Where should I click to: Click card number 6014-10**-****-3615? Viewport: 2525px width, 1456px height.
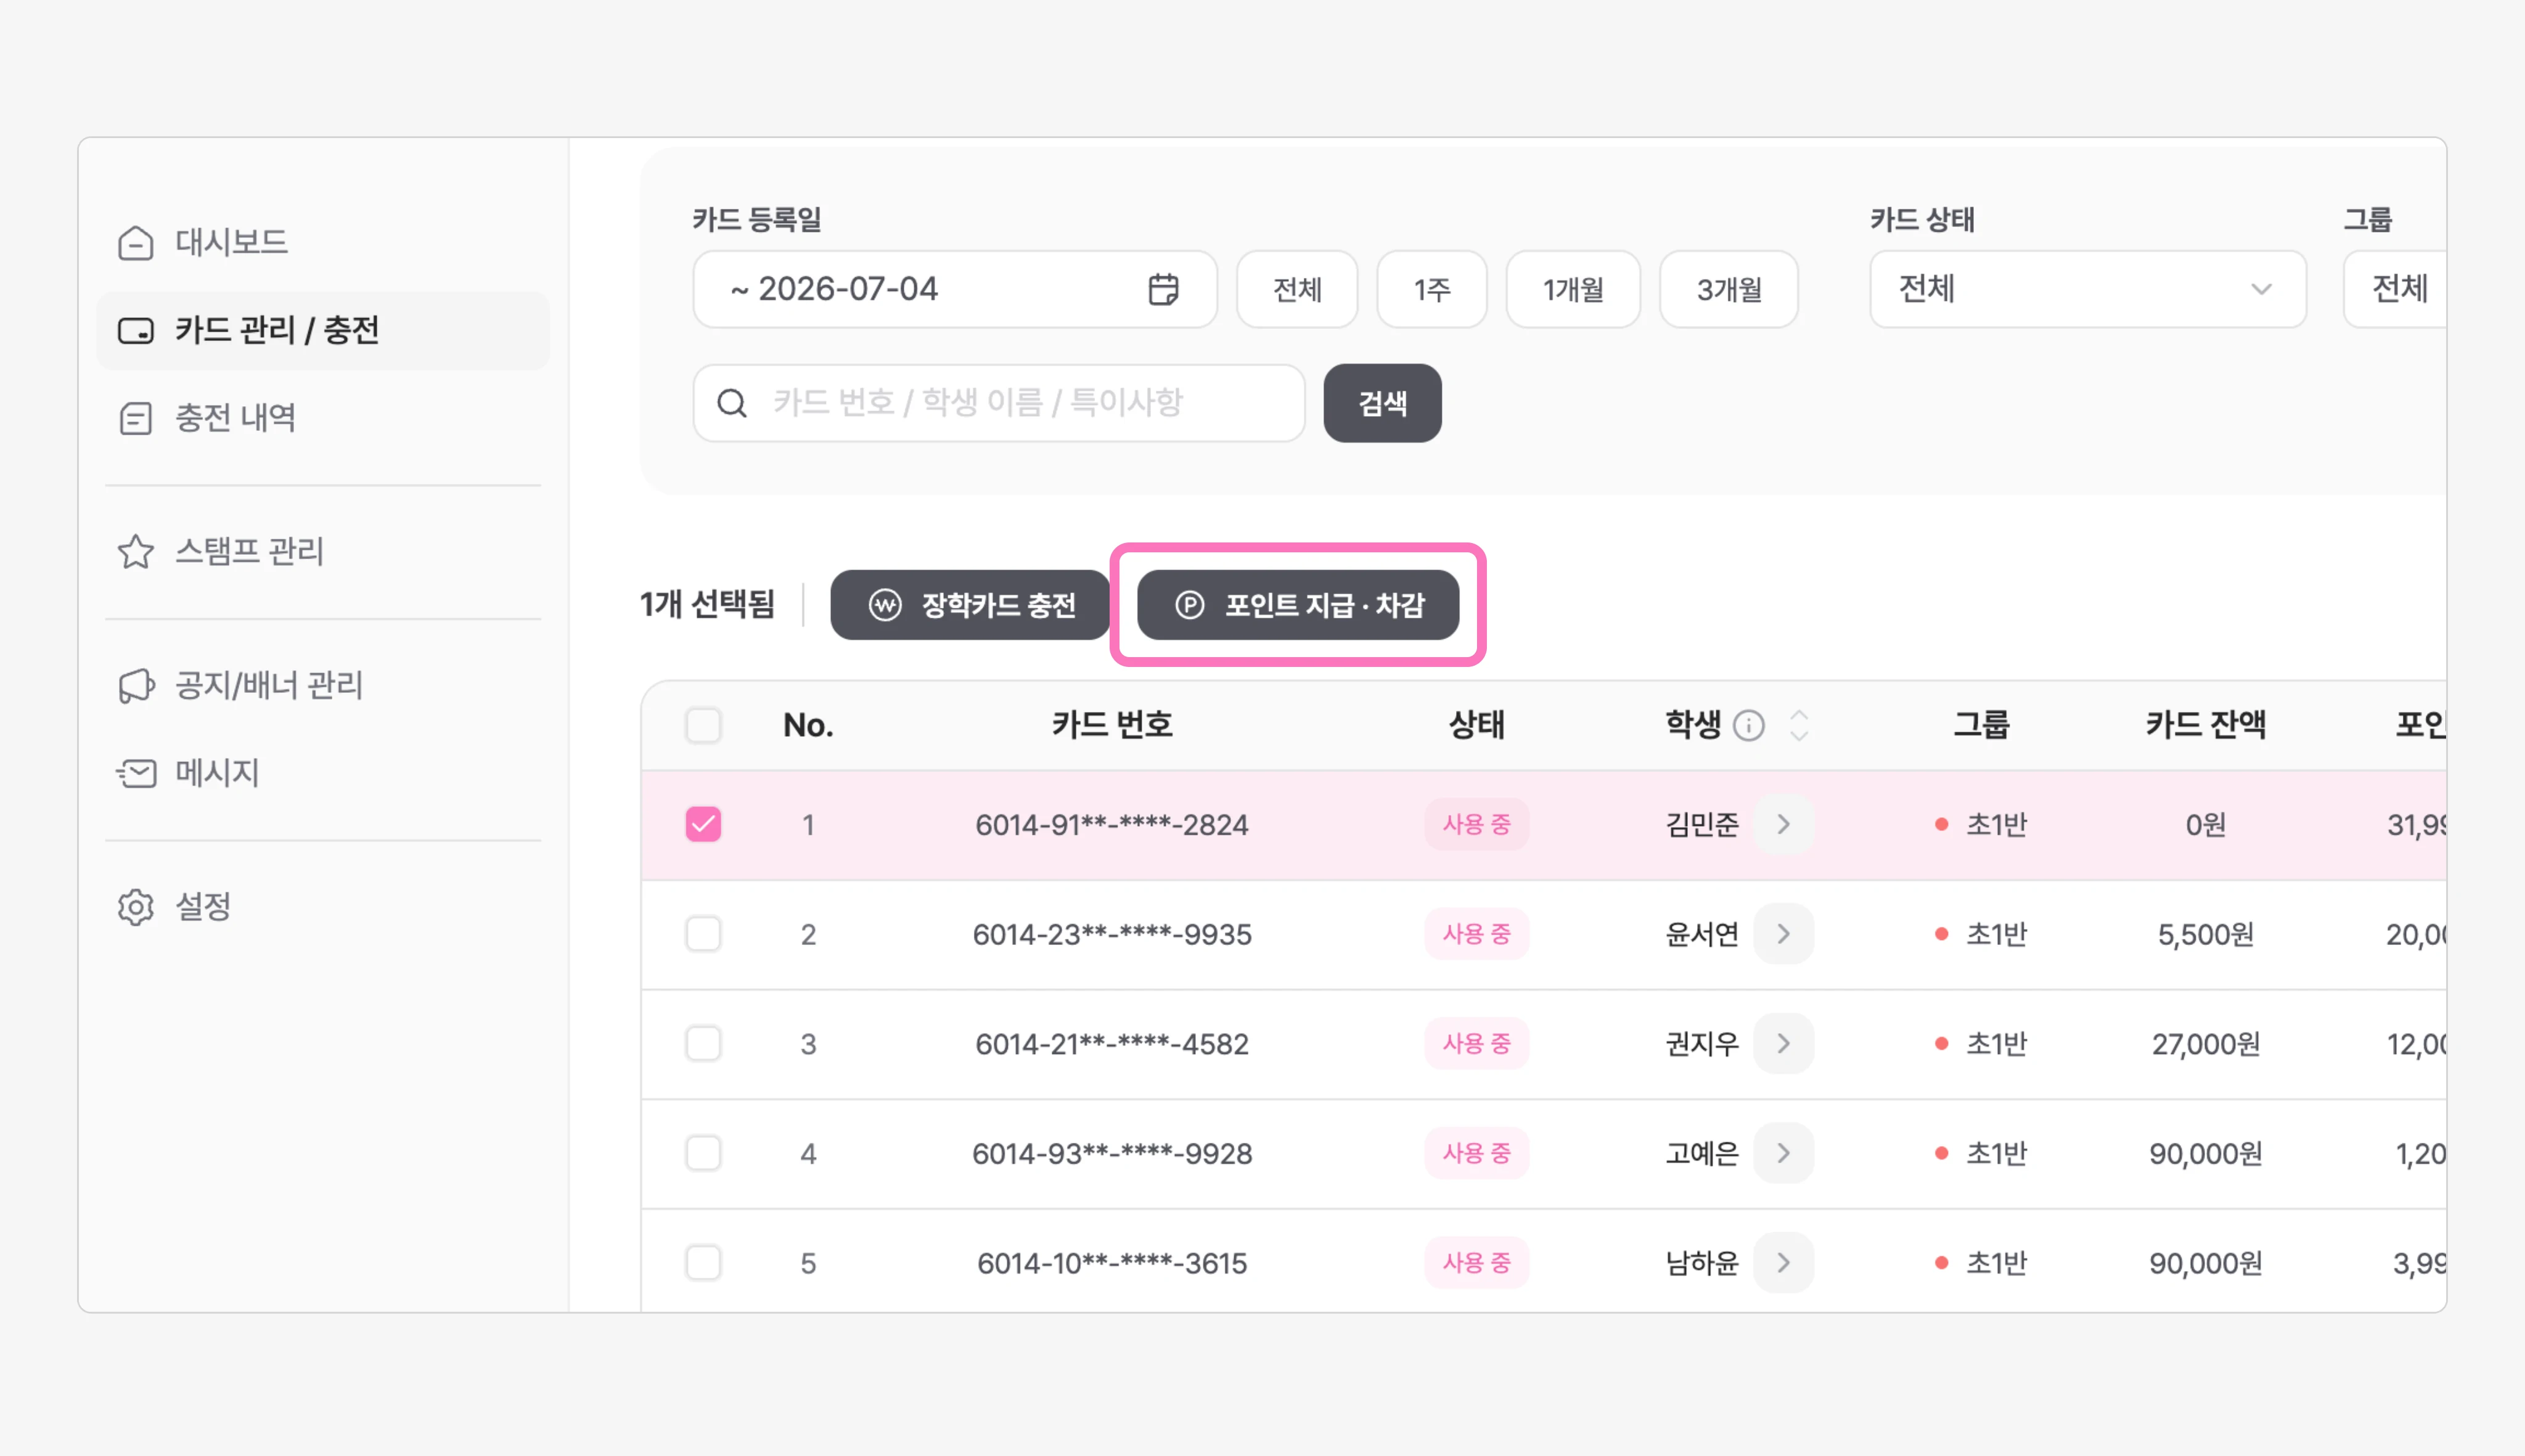tap(1112, 1263)
